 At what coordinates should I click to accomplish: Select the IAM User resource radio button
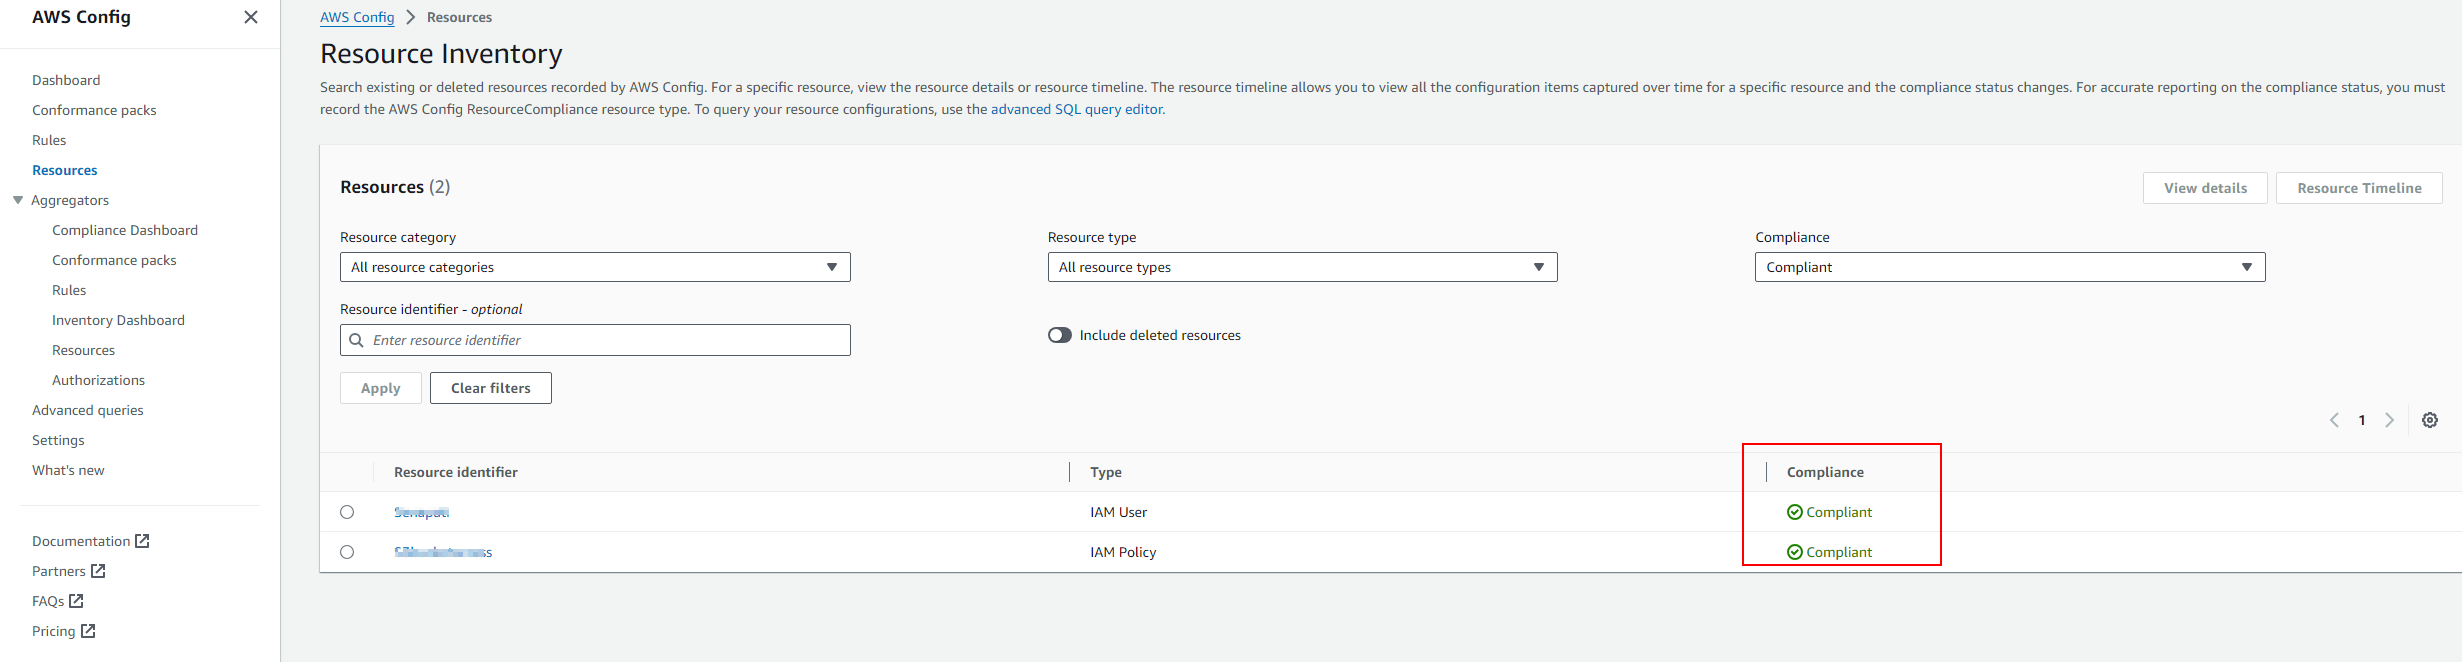point(347,512)
